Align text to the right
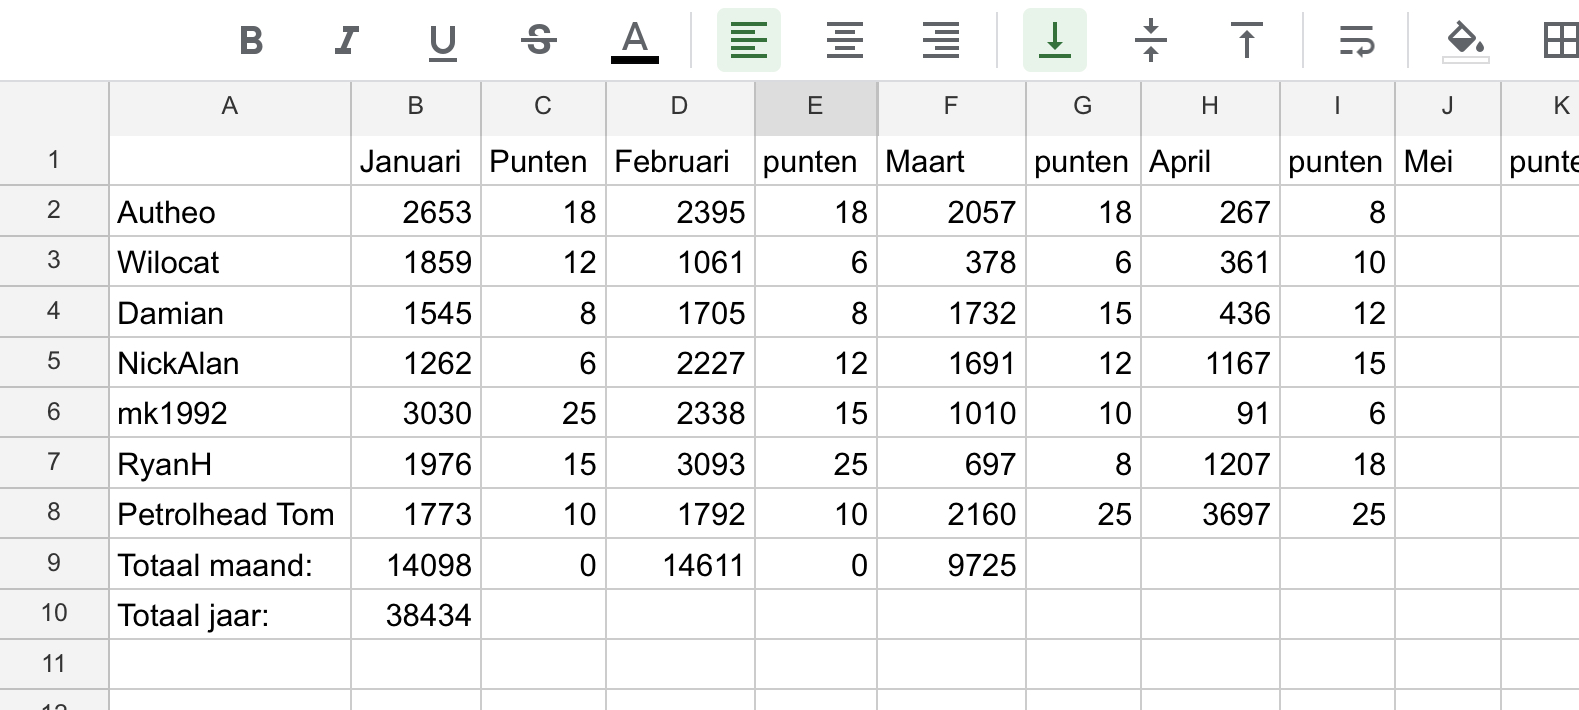This screenshot has height=710, width=1579. [x=941, y=41]
